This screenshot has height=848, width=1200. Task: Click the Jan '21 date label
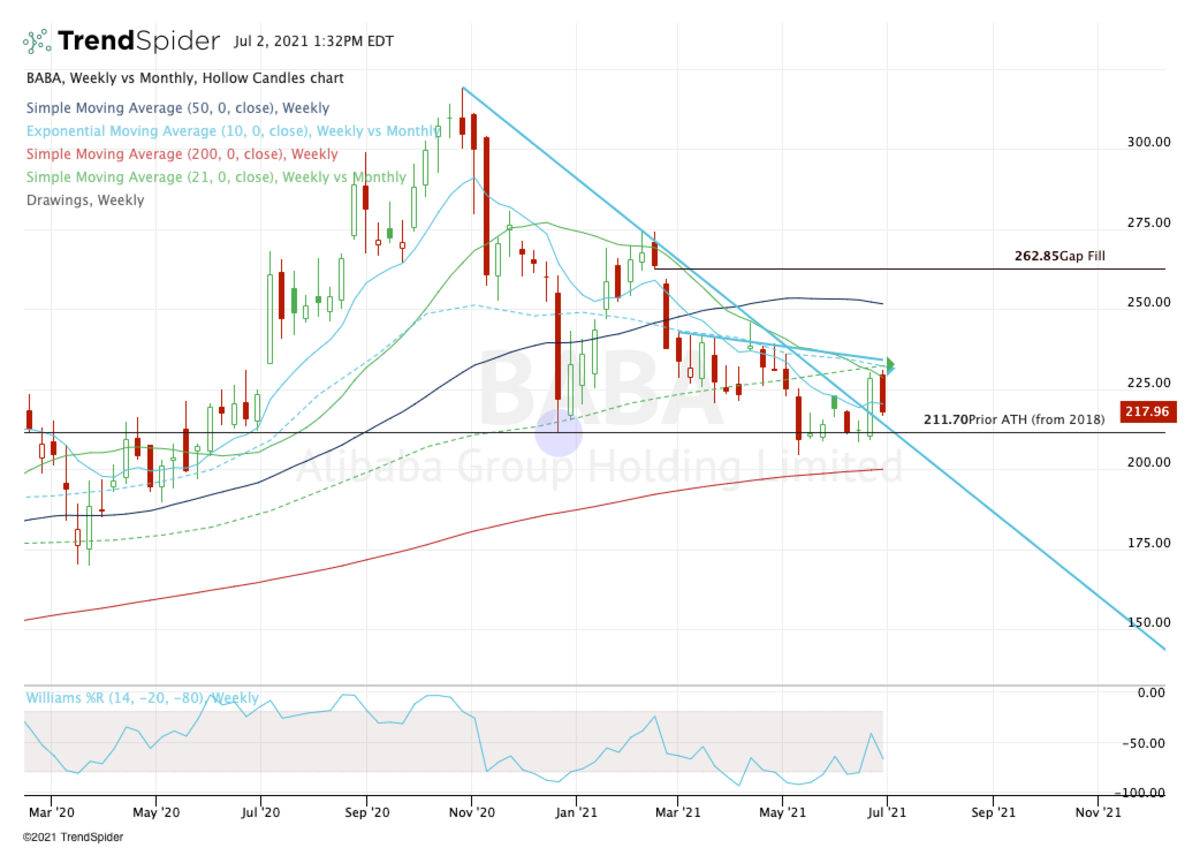pos(577,813)
